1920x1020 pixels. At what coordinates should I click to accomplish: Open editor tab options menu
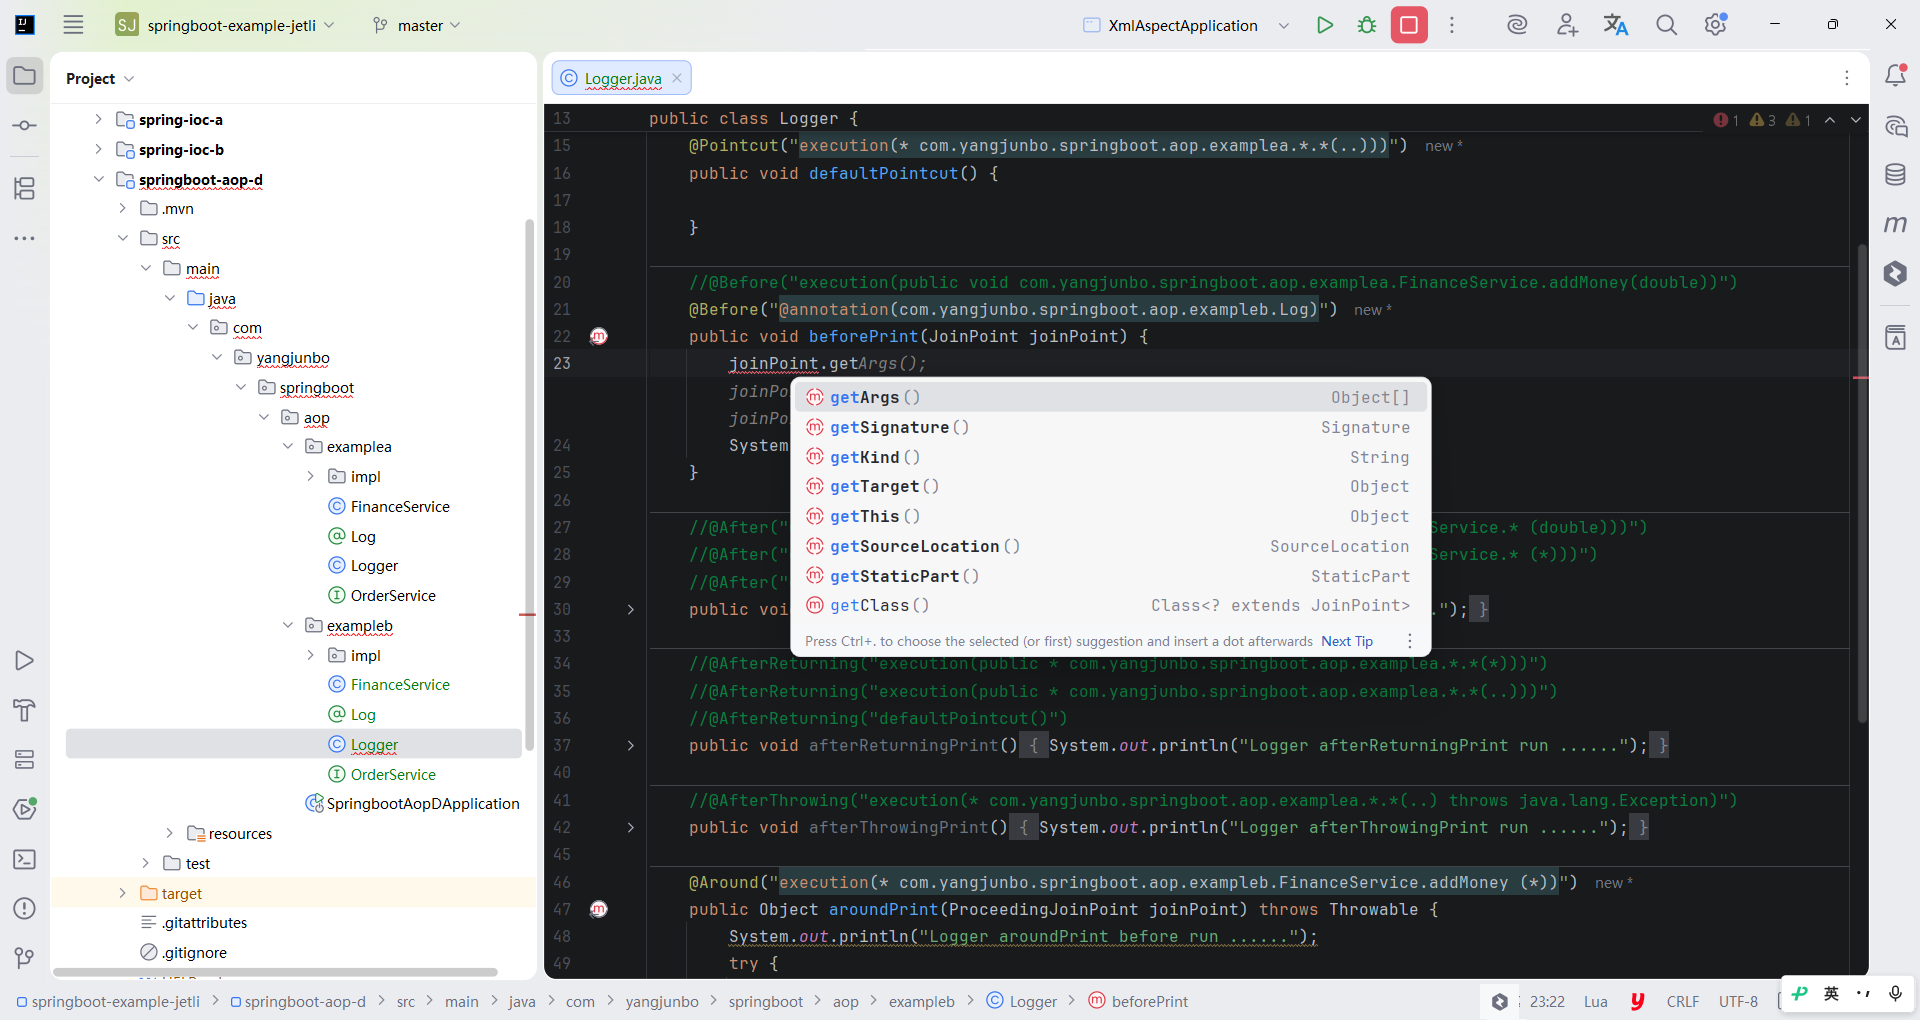pyautogui.click(x=1847, y=78)
